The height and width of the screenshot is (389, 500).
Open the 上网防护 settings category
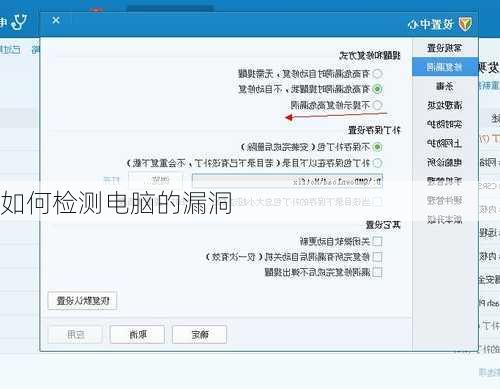[445, 143]
